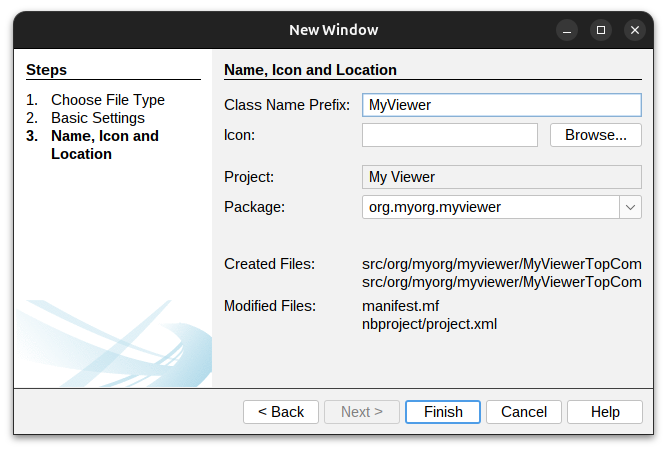Click the Class Name Prefix text field
667x451 pixels.
501,105
